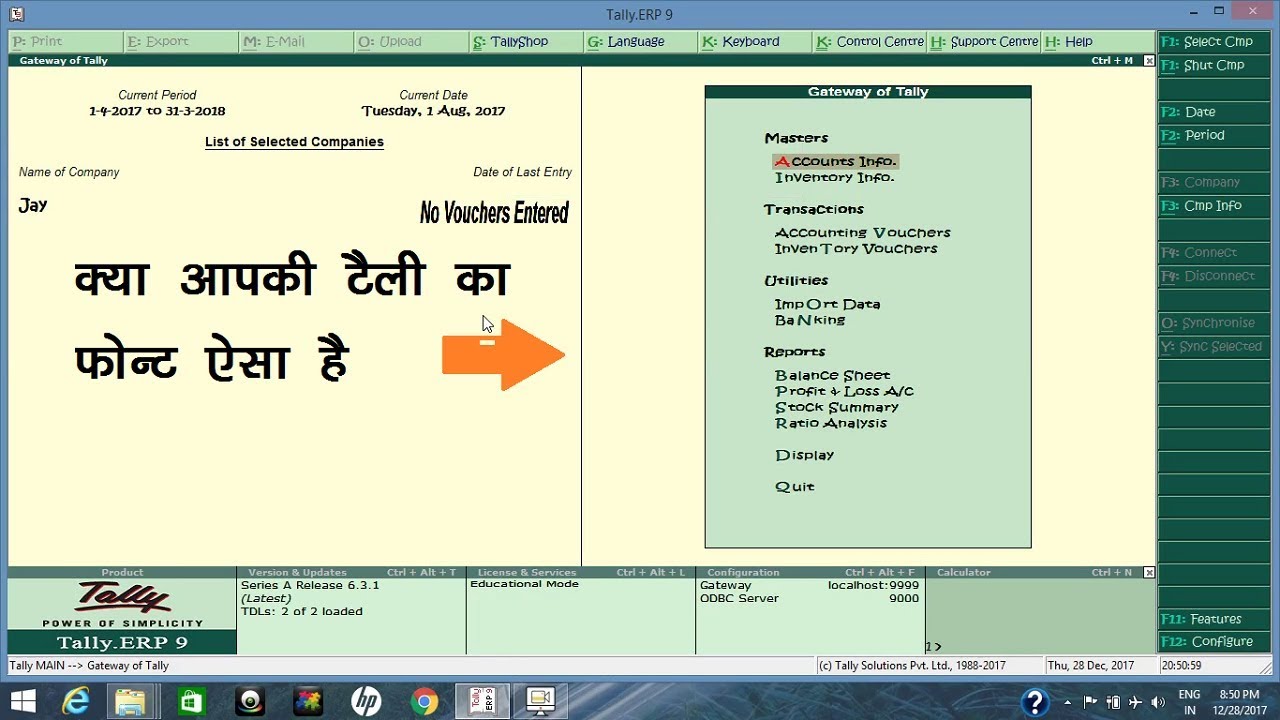Close the Gateway of Tally panel X
This screenshot has width=1280, height=720.
[x=1149, y=61]
